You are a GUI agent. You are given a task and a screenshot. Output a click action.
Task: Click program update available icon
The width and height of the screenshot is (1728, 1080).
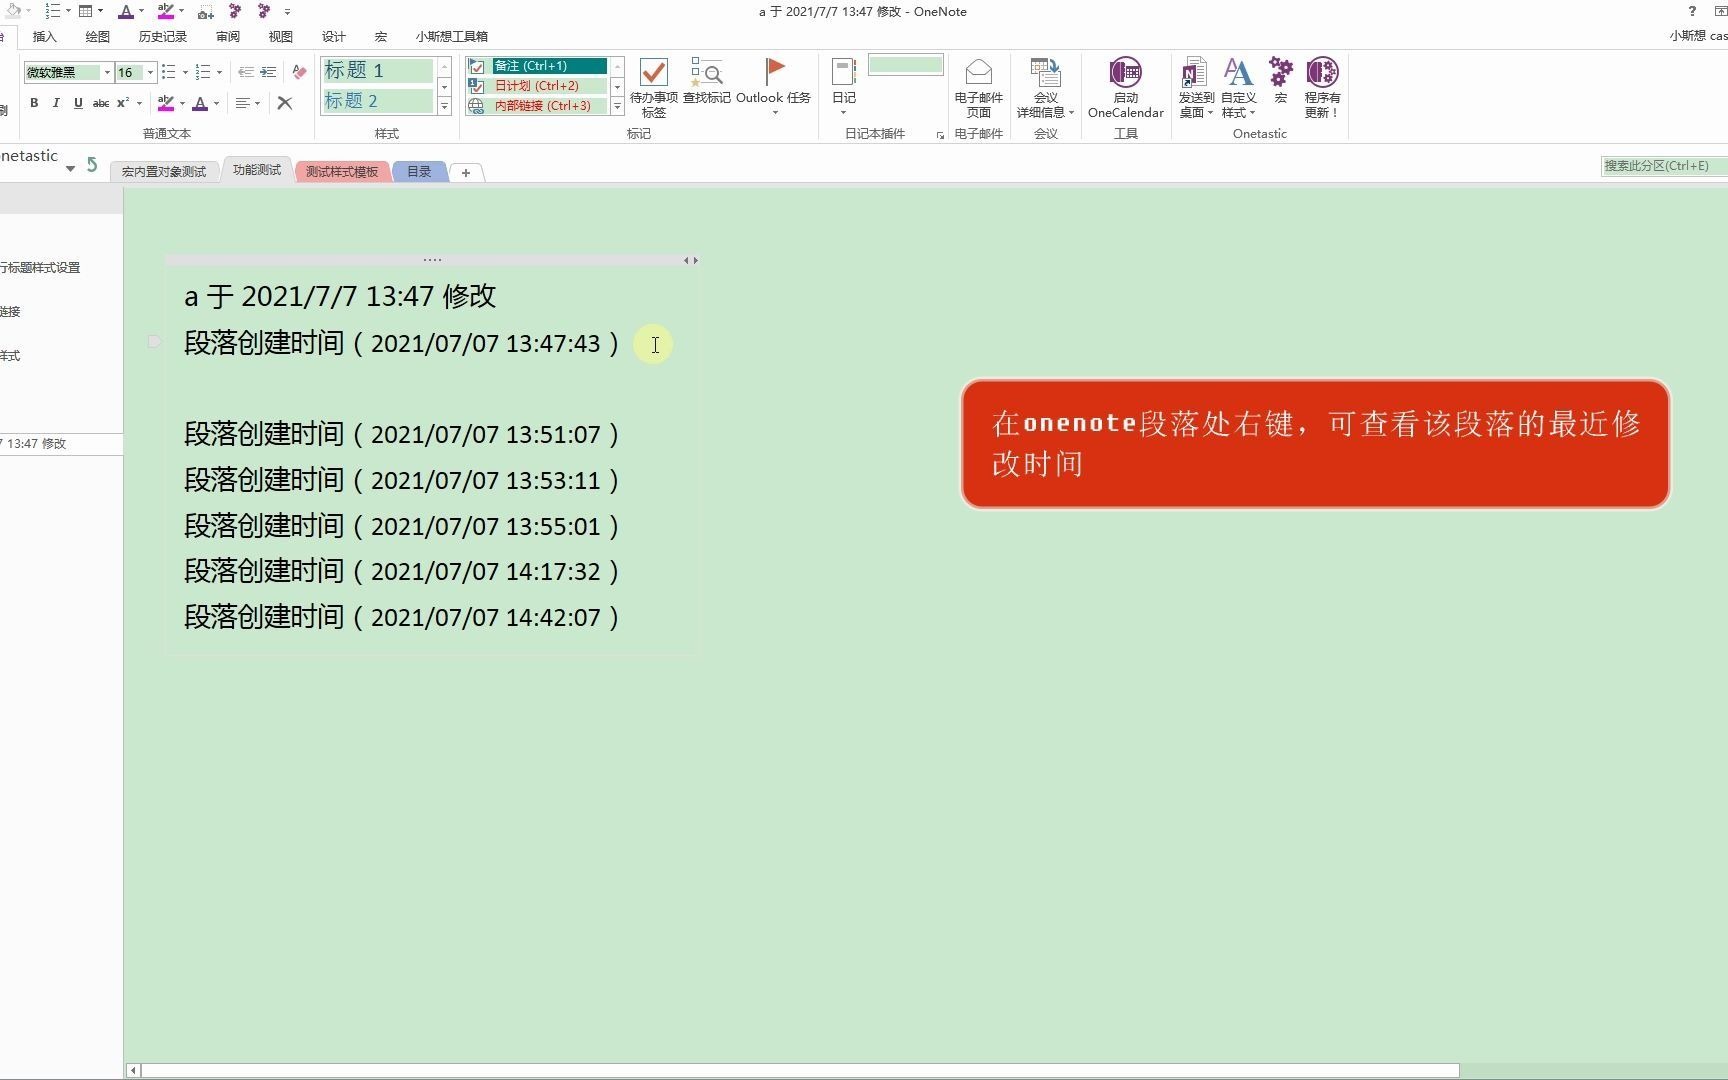[1322, 72]
